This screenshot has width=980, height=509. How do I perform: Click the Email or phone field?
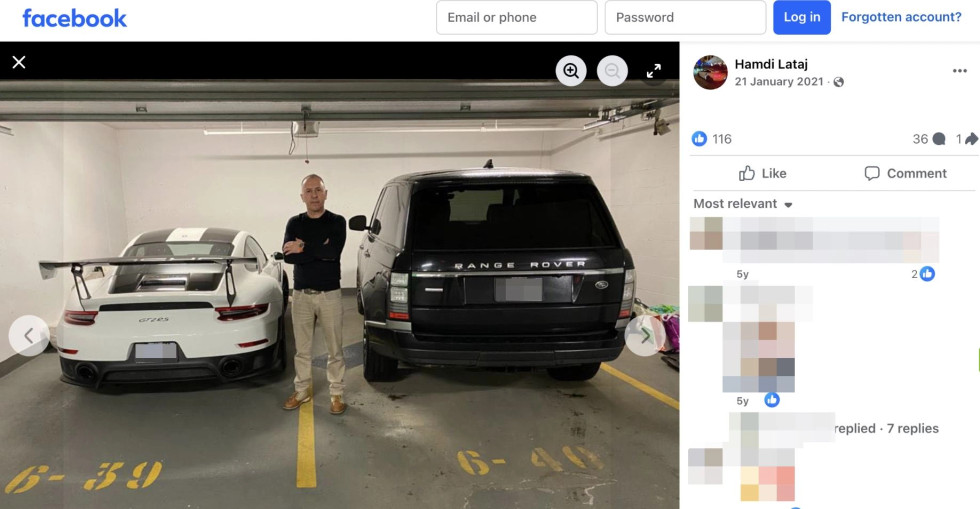point(516,18)
